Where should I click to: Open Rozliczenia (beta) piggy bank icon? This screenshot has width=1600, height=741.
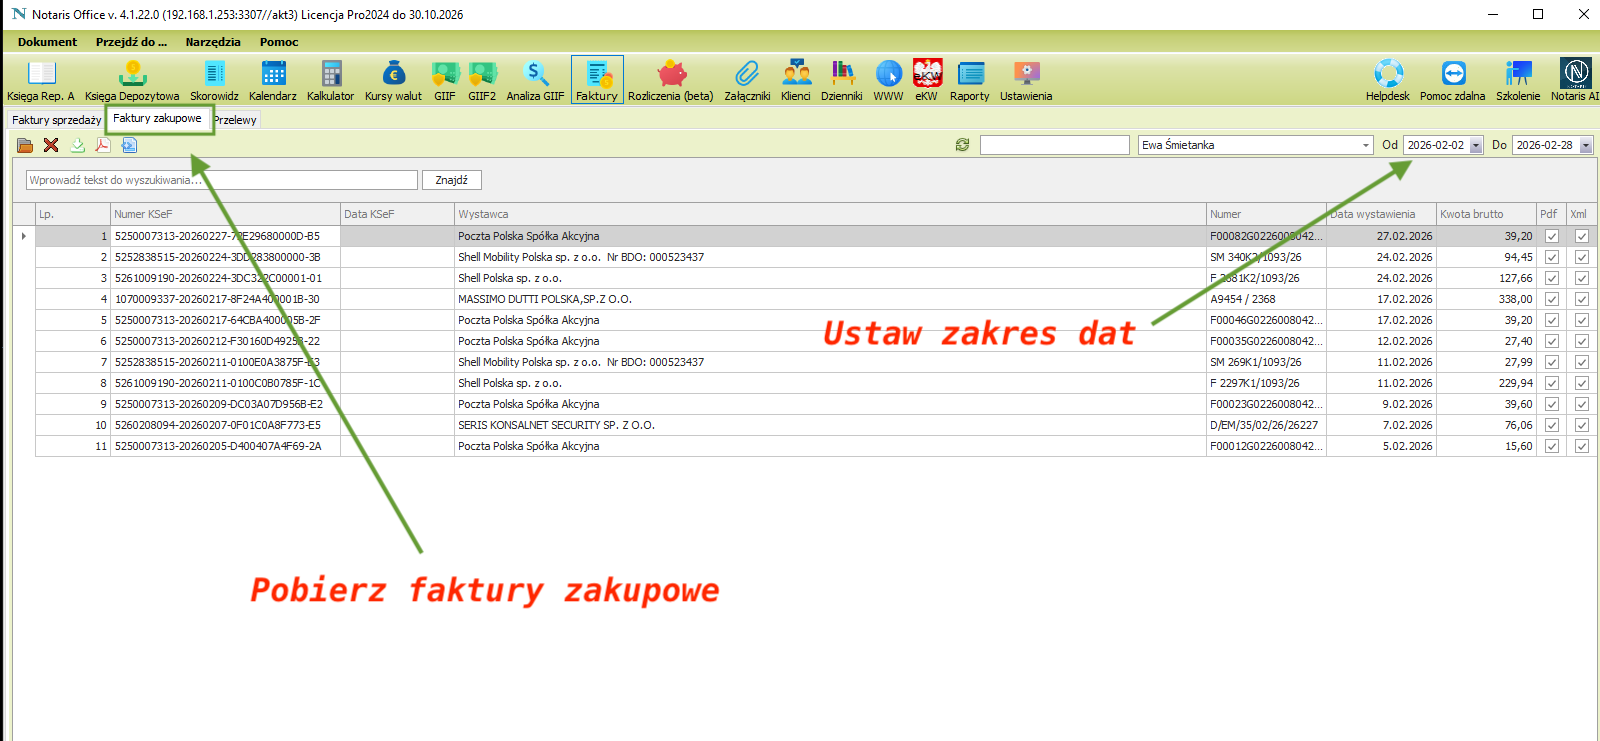pos(670,80)
